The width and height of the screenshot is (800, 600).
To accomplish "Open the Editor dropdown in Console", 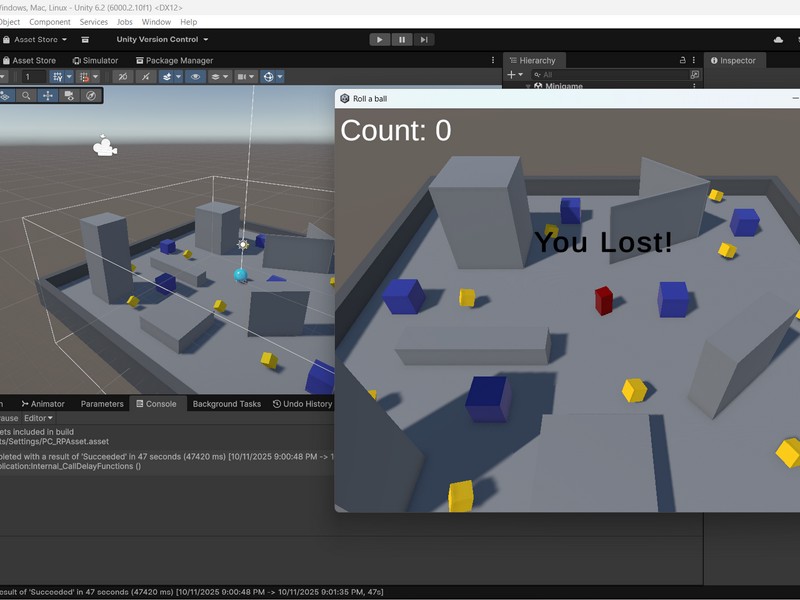I will 39,418.
